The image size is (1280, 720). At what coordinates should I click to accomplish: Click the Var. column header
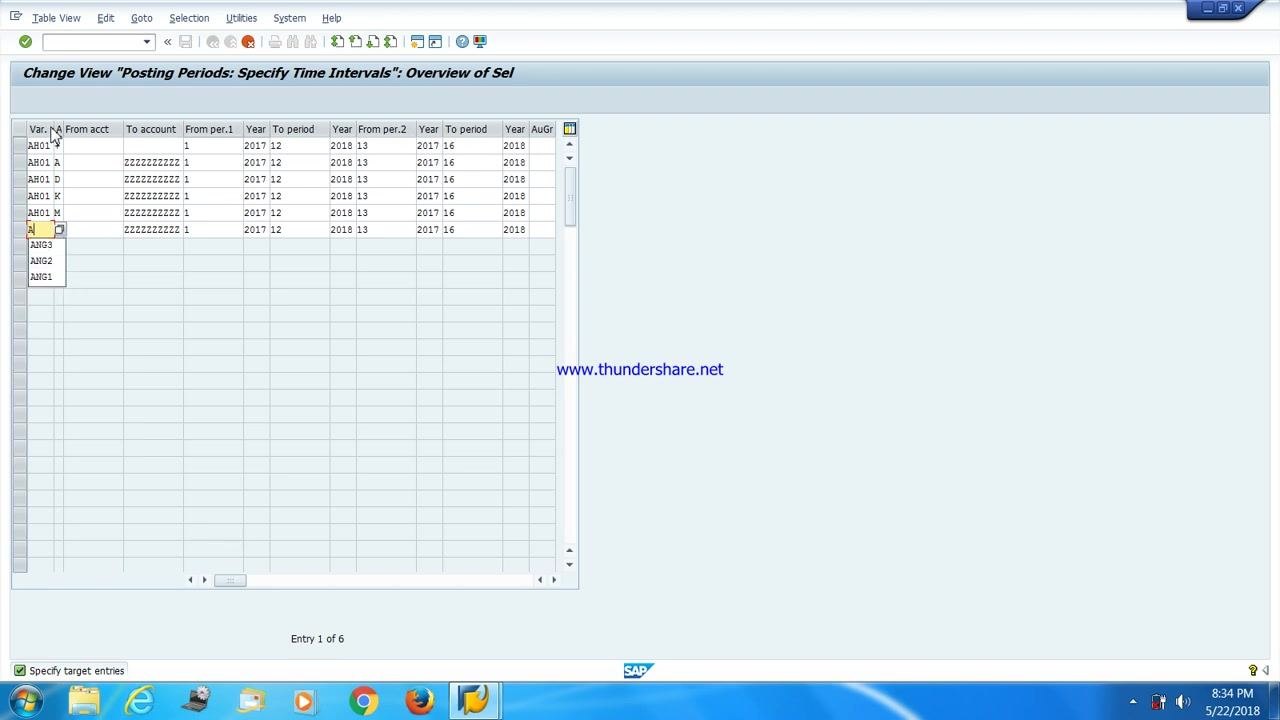point(40,129)
